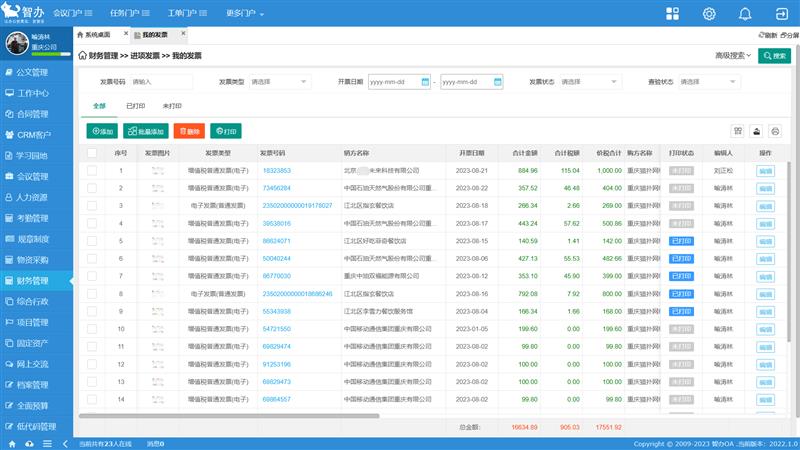Switch to the 已打印 tab
Viewport: 800px width, 450px height.
click(x=135, y=105)
